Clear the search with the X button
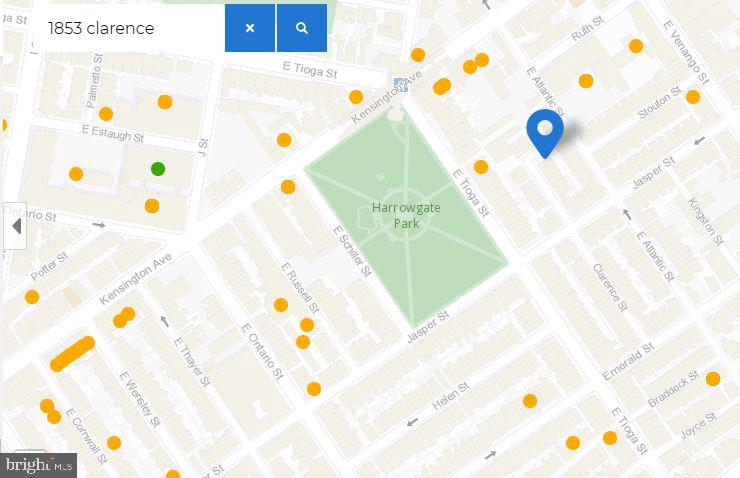740x478 pixels. (250, 28)
